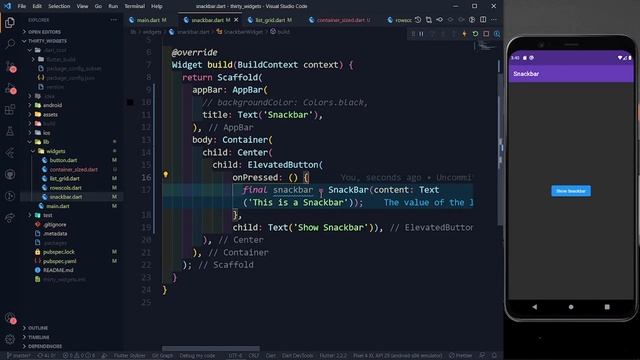Click Prettier in the status bar

pyautogui.click(x=460, y=356)
